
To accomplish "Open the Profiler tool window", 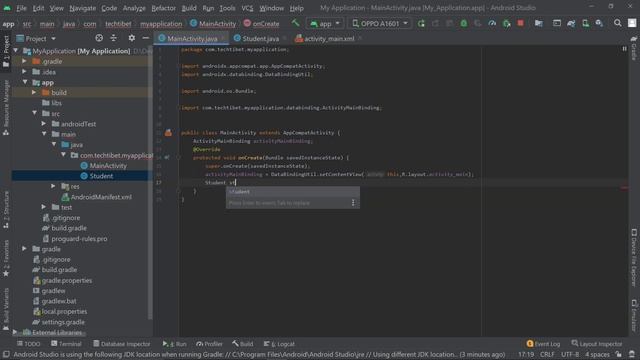I will pos(209,344).
